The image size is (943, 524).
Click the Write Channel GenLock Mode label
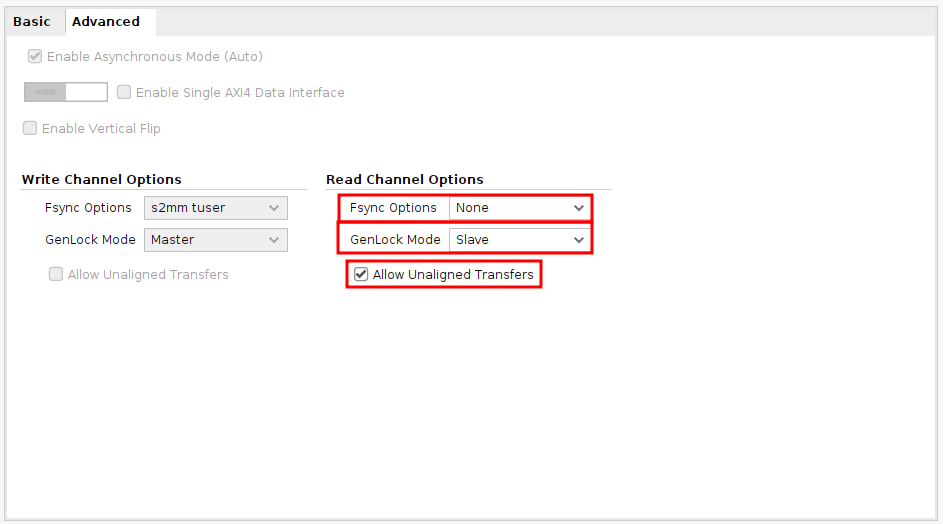90,240
